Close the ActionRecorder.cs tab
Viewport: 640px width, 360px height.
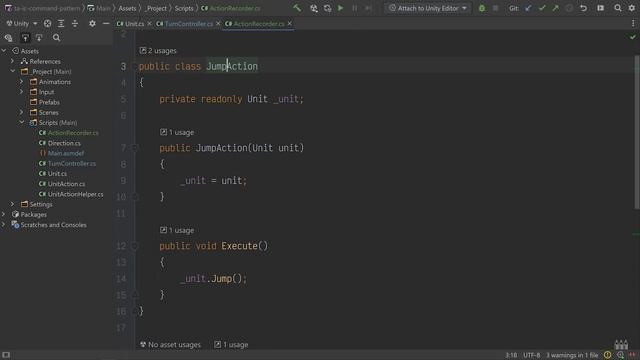click(x=289, y=24)
